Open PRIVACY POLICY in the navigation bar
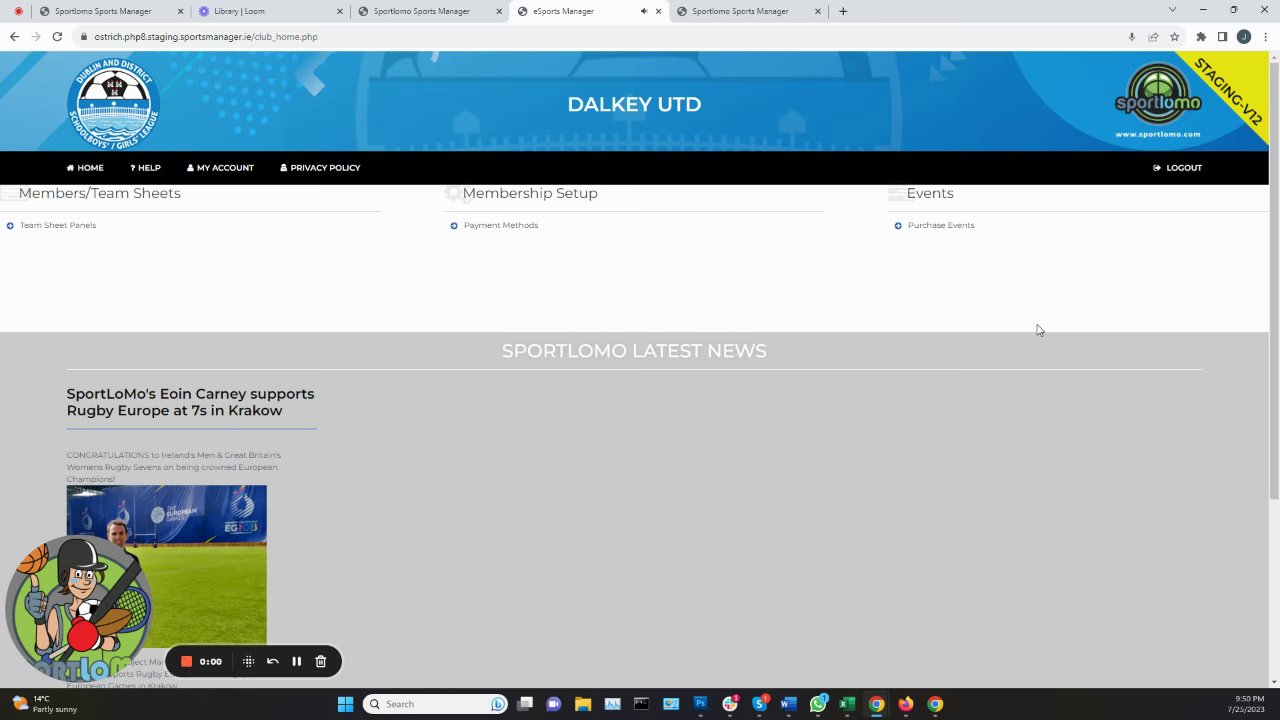 (320, 168)
